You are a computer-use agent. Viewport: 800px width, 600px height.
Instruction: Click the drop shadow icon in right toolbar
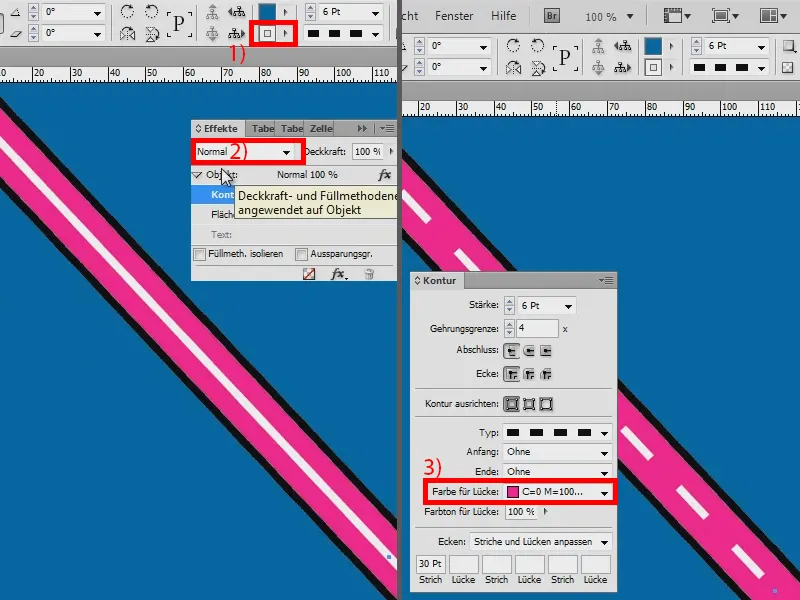pyautogui.click(x=789, y=46)
